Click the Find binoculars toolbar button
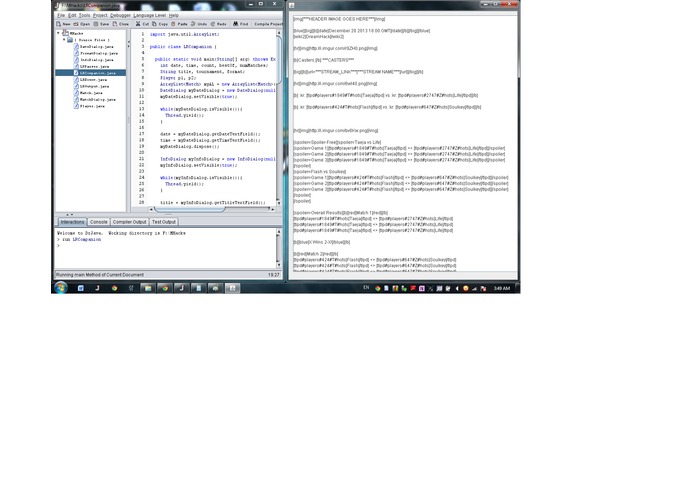The width and height of the screenshot is (695, 494). point(241,24)
